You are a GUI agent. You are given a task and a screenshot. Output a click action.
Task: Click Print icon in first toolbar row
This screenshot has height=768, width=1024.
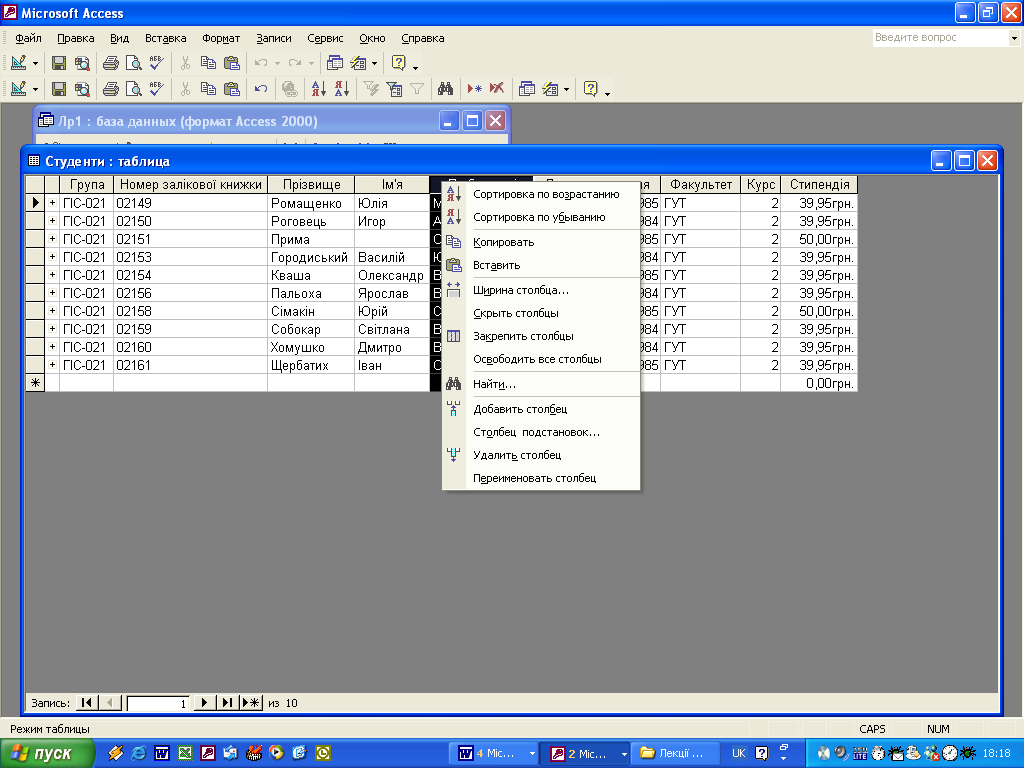coord(110,63)
